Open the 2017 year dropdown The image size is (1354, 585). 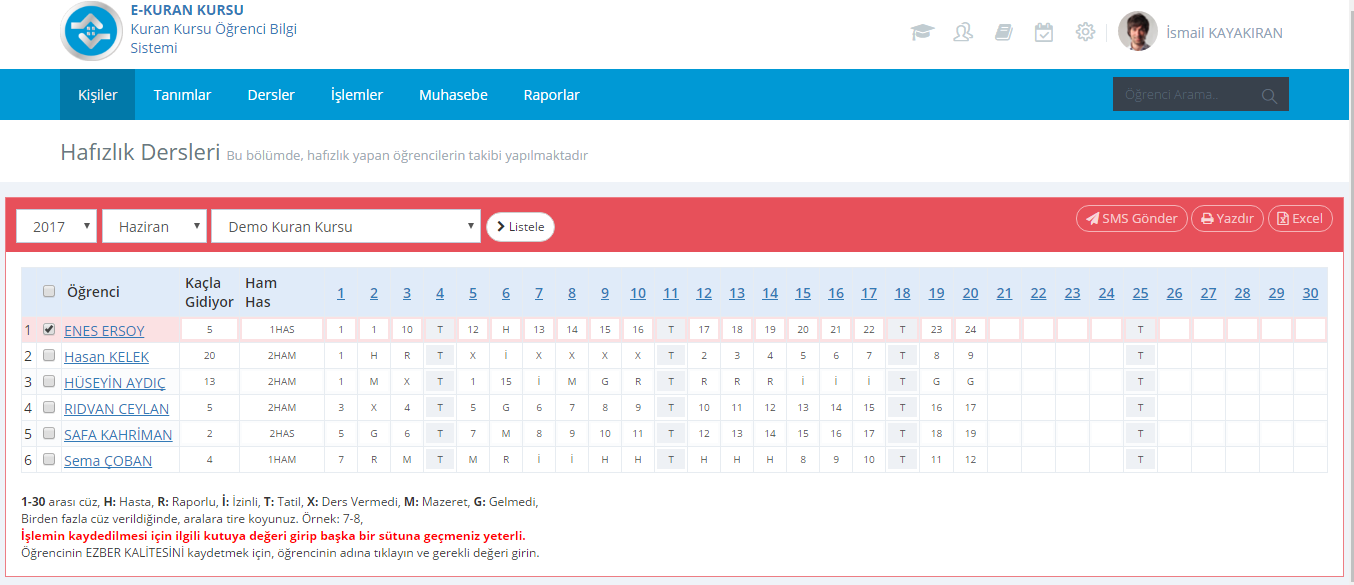[57, 227]
